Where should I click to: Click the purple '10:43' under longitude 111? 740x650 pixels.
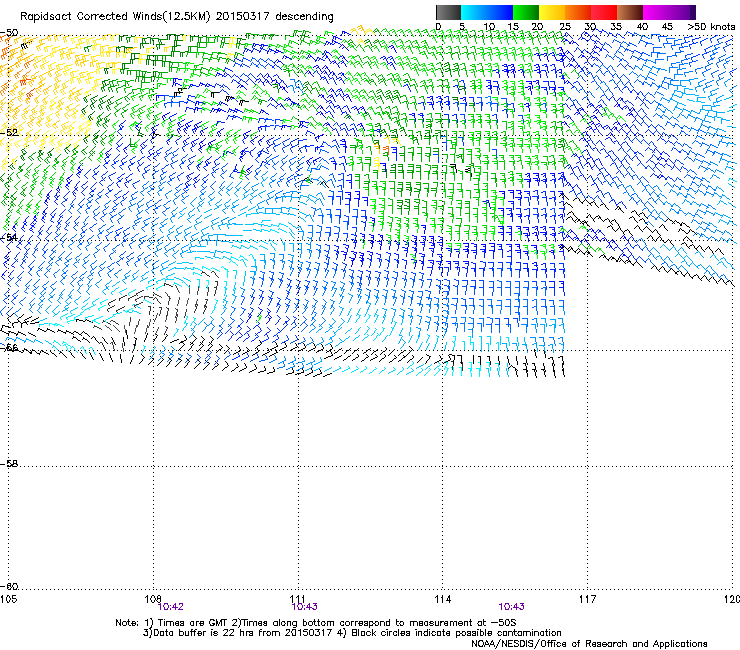tap(304, 607)
